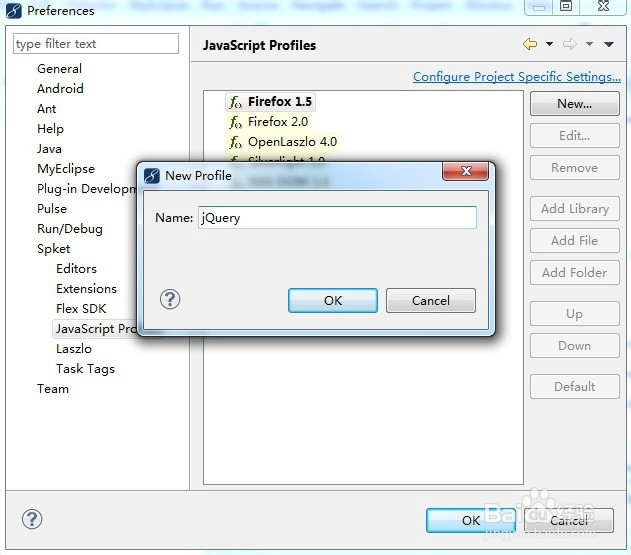
Task: Select Pulse in preferences tree
Action: (x=52, y=208)
